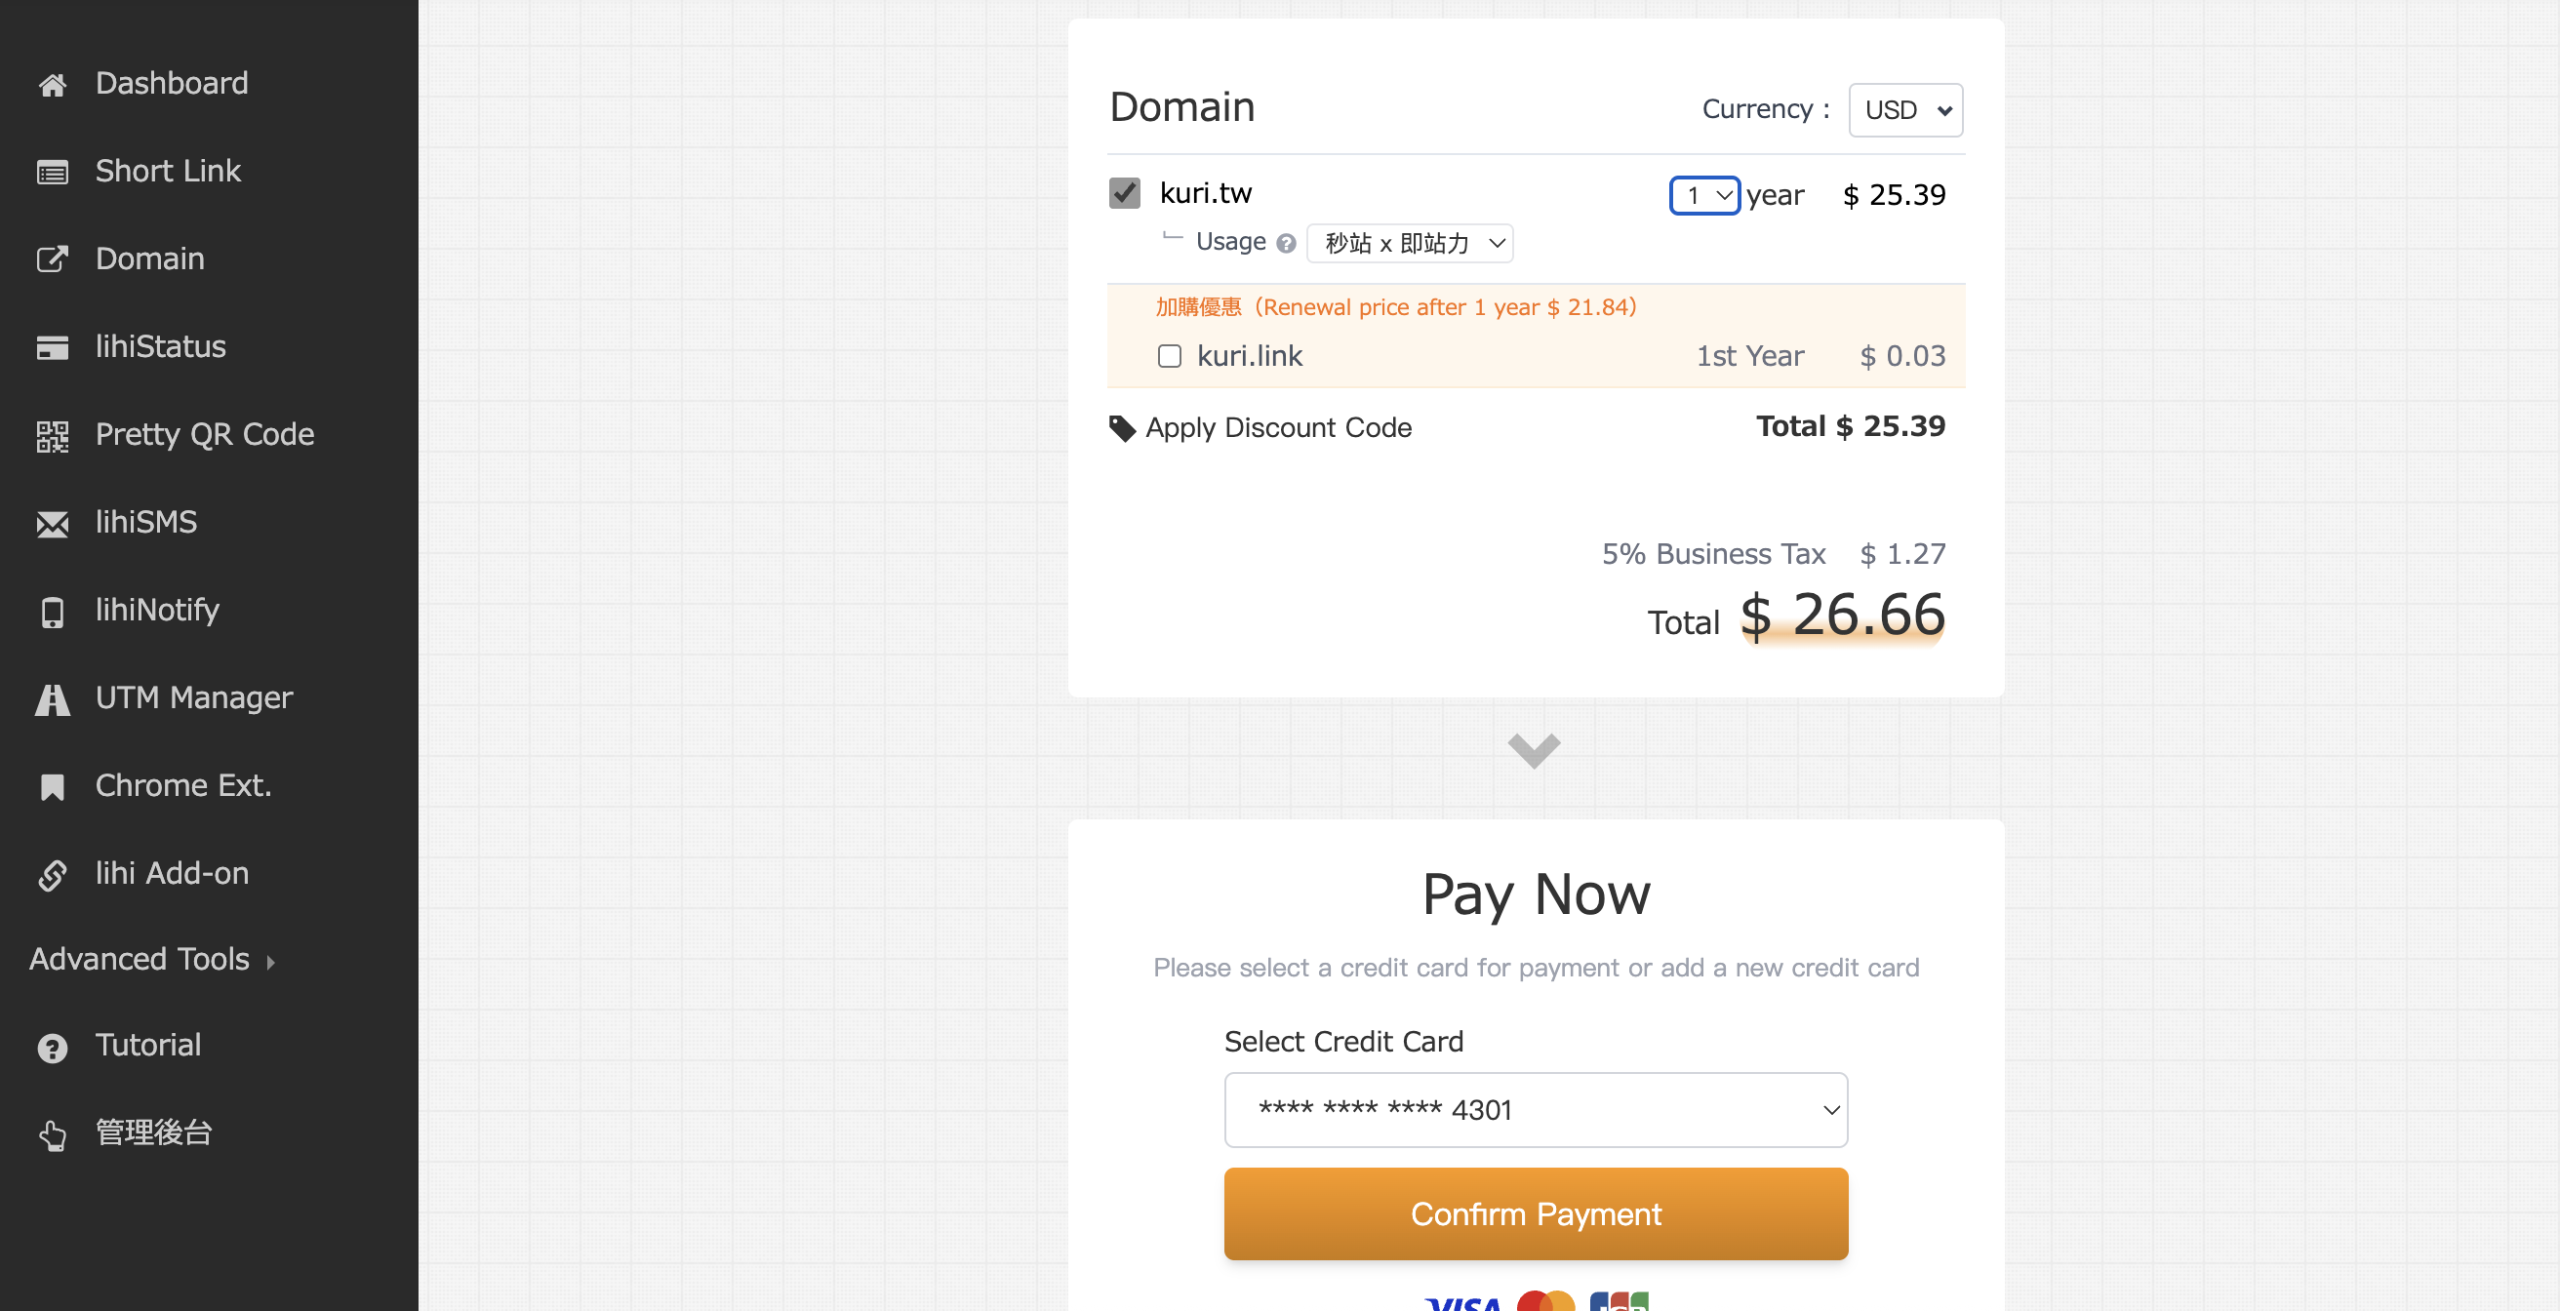Open Short Link in sidebar
The image size is (2560, 1311).
coord(167,171)
